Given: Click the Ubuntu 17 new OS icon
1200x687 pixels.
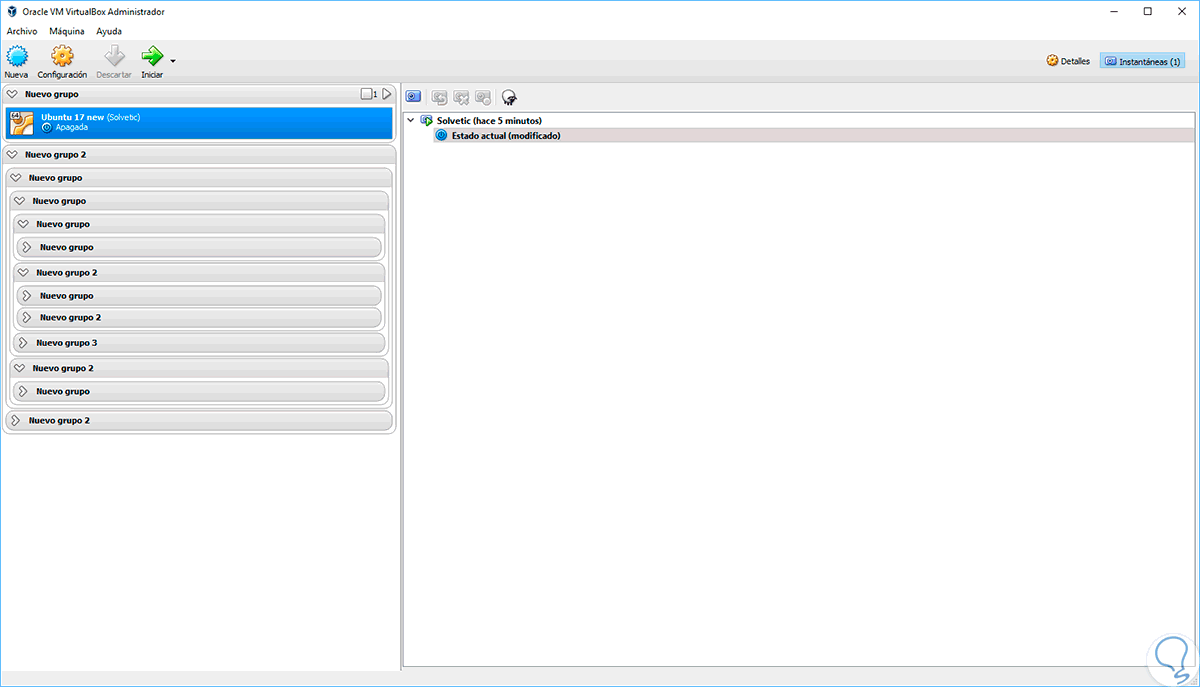Looking at the screenshot, I should click(22, 123).
